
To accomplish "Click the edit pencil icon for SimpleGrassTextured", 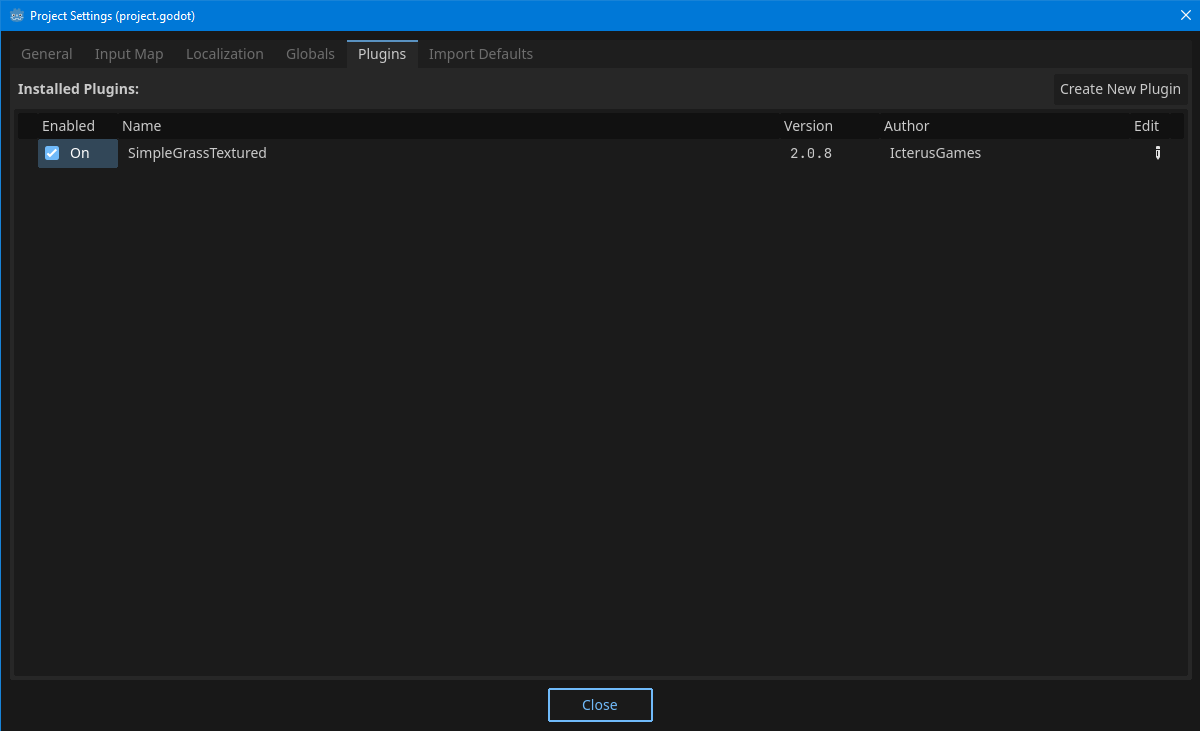I will click(x=1158, y=153).
